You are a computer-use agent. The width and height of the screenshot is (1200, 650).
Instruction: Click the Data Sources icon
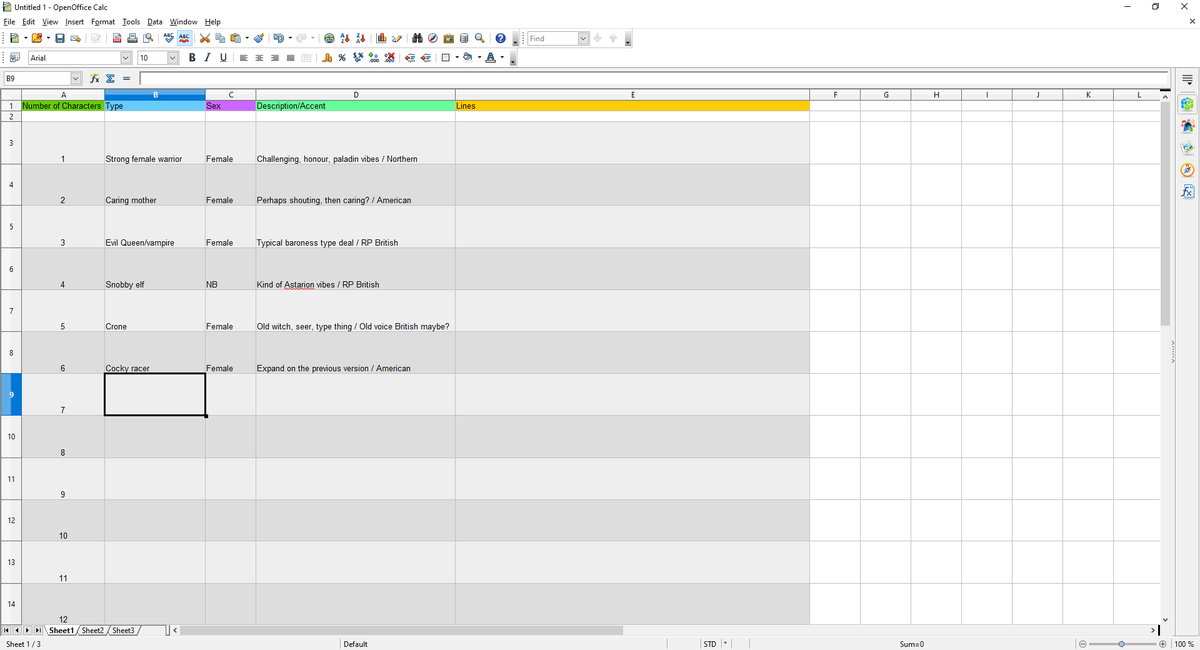[464, 38]
